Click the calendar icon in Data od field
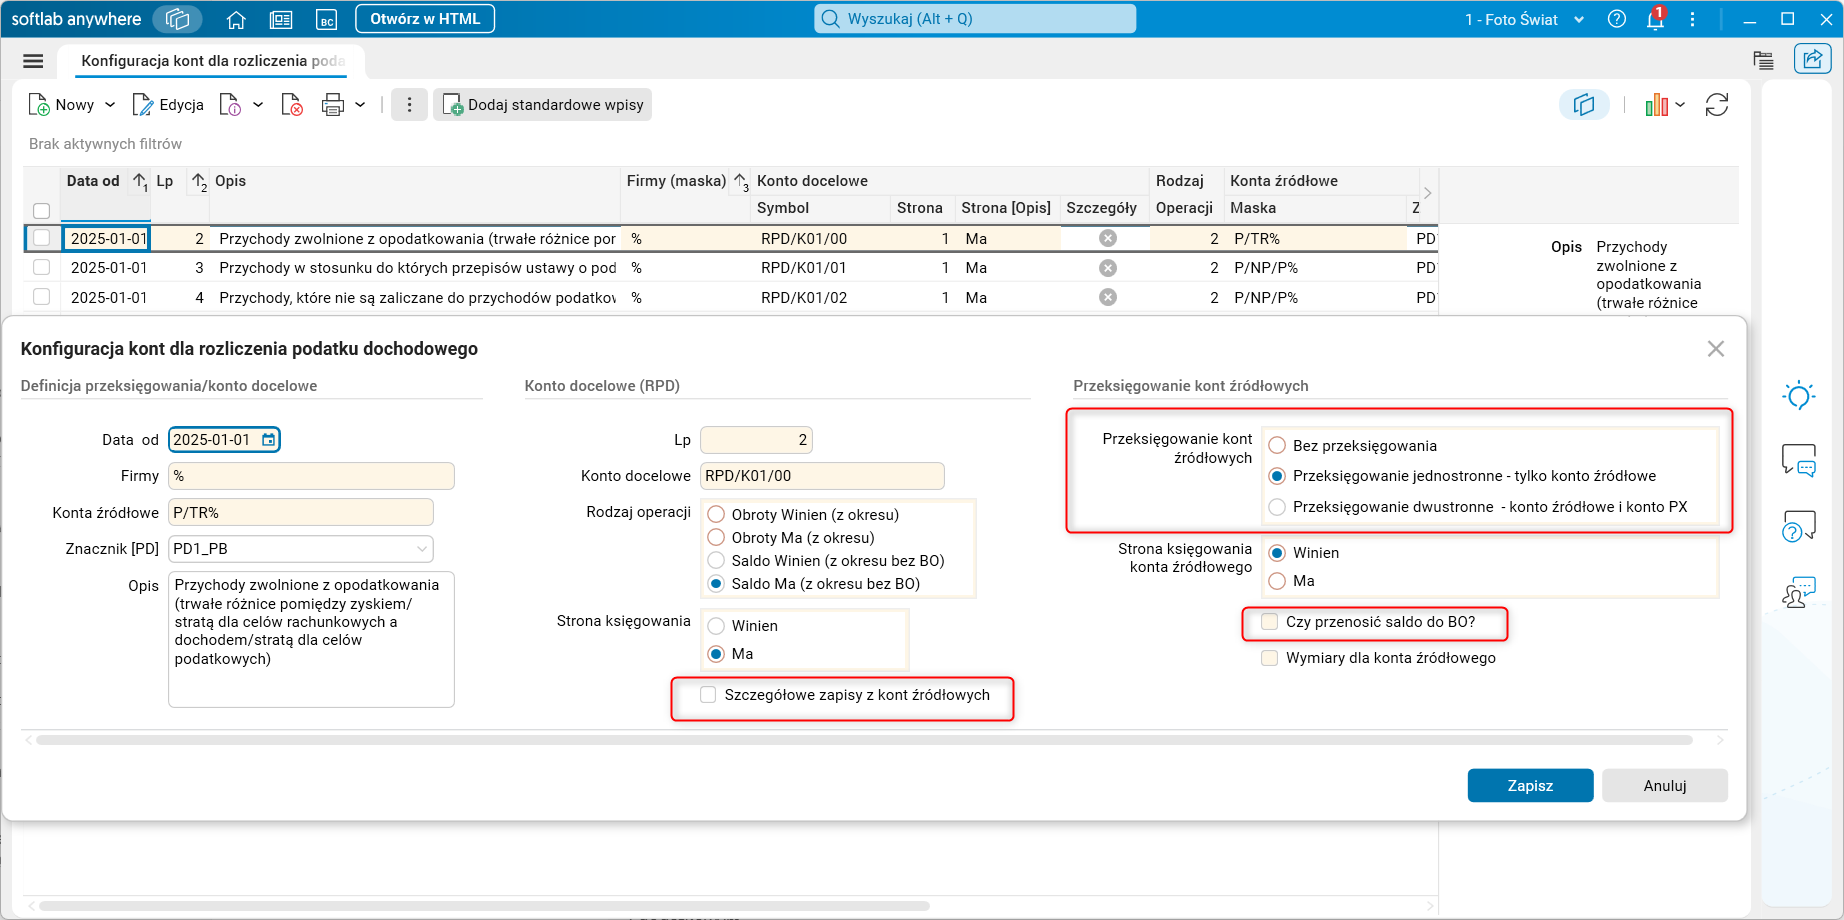Viewport: 1844px width, 920px height. (x=268, y=440)
